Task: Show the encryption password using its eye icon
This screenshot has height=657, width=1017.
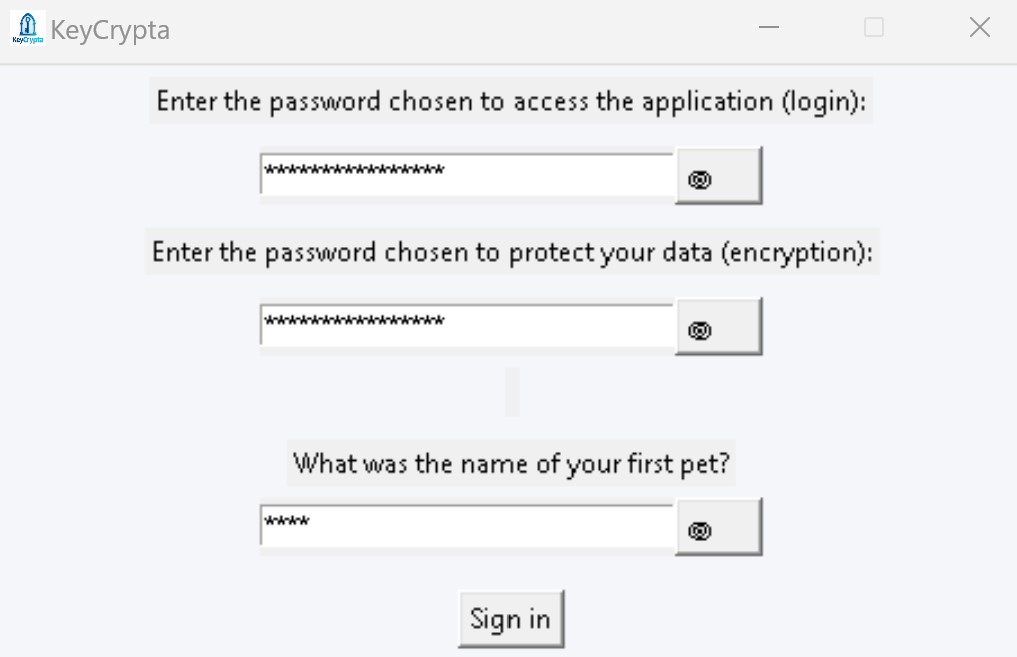Action: (x=718, y=327)
